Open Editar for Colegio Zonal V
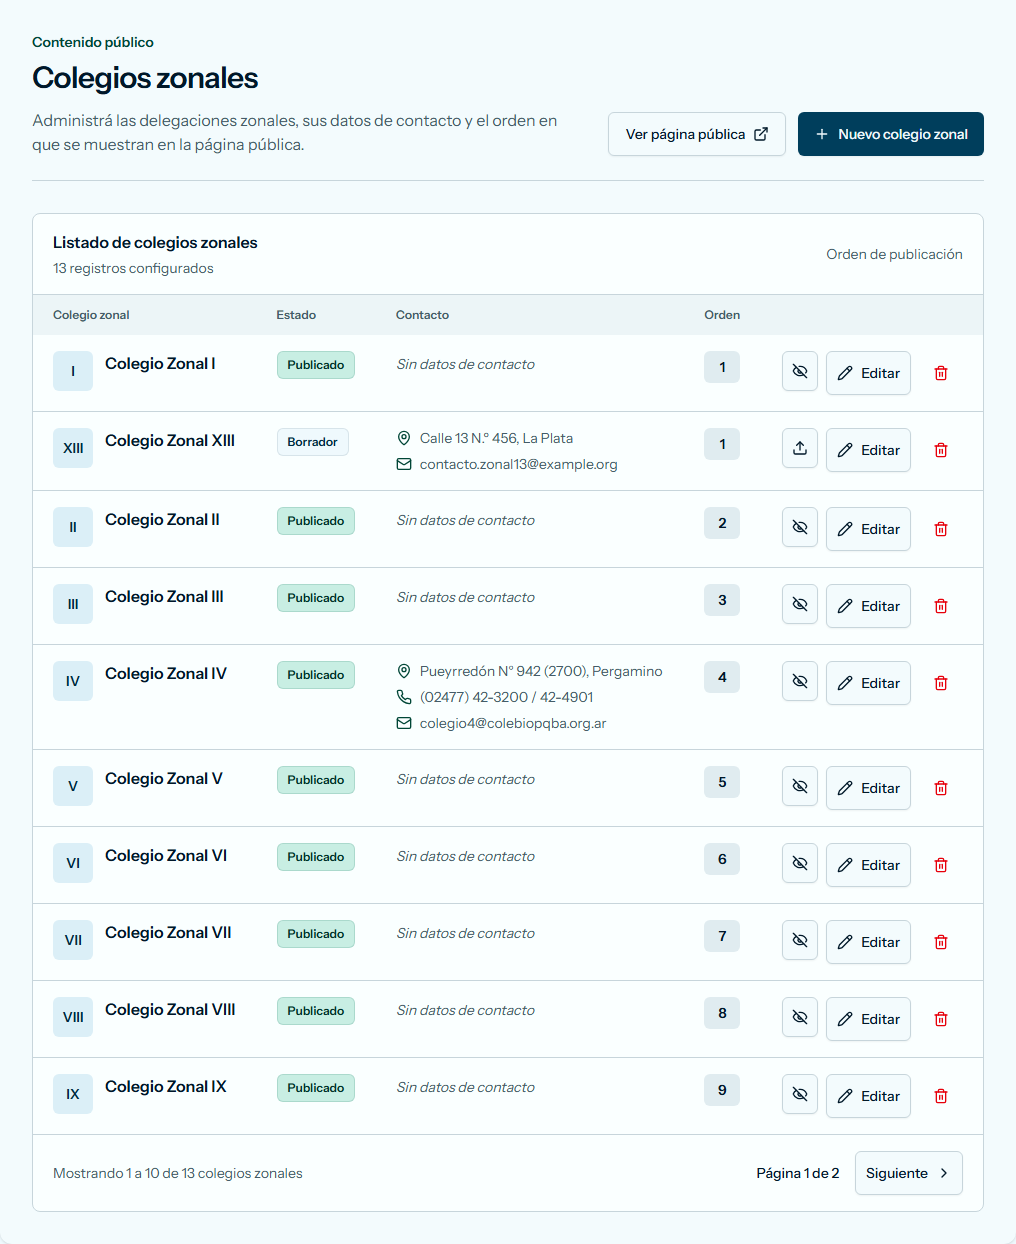The width and height of the screenshot is (1016, 1244). click(868, 788)
